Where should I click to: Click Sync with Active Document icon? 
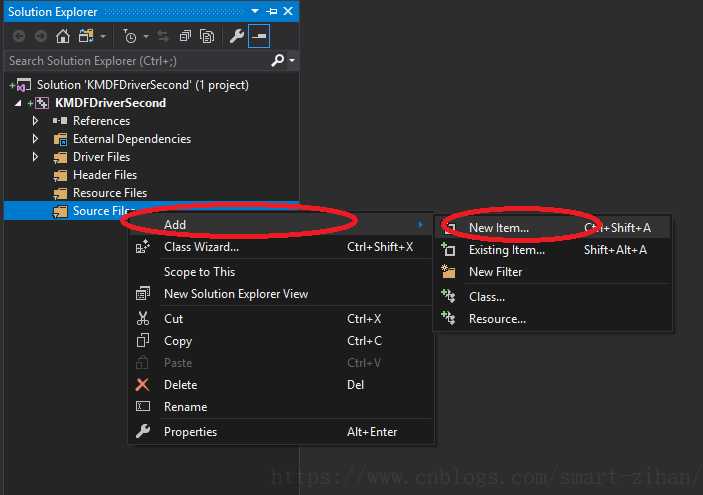[163, 36]
